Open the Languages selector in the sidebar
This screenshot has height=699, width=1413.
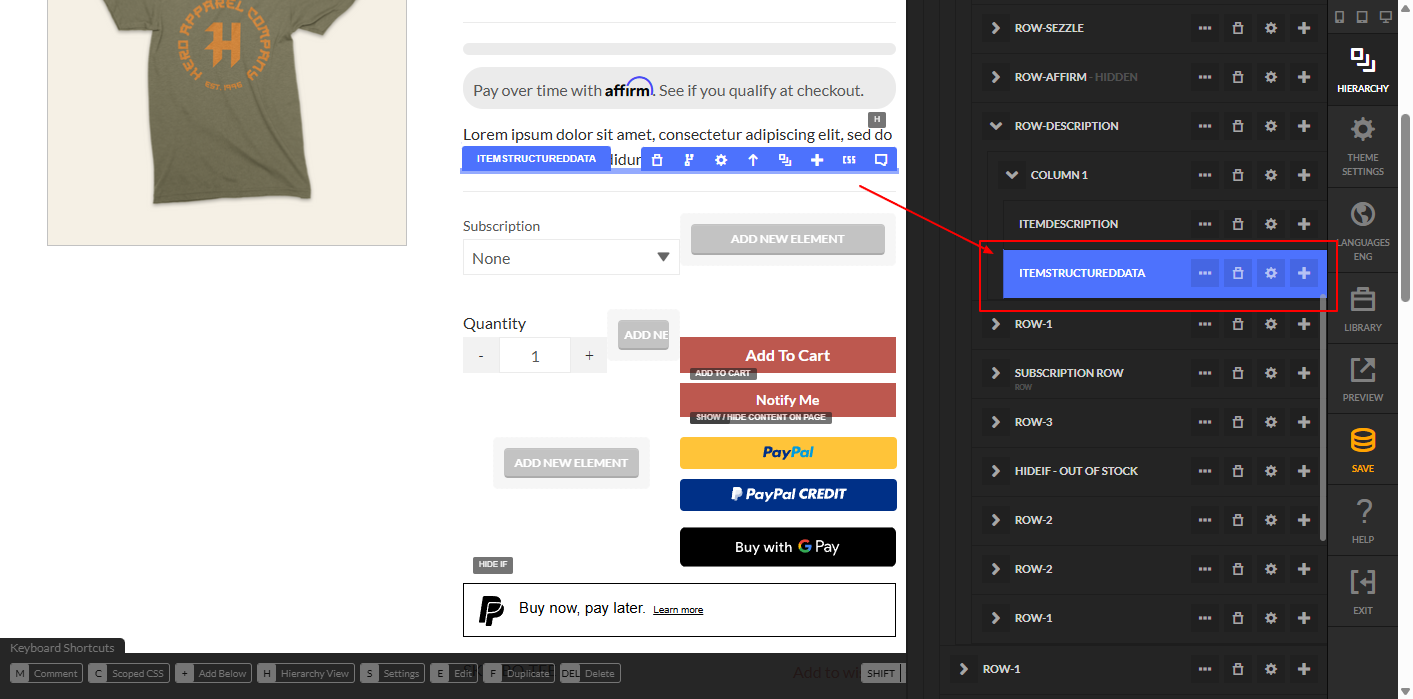[1362, 230]
